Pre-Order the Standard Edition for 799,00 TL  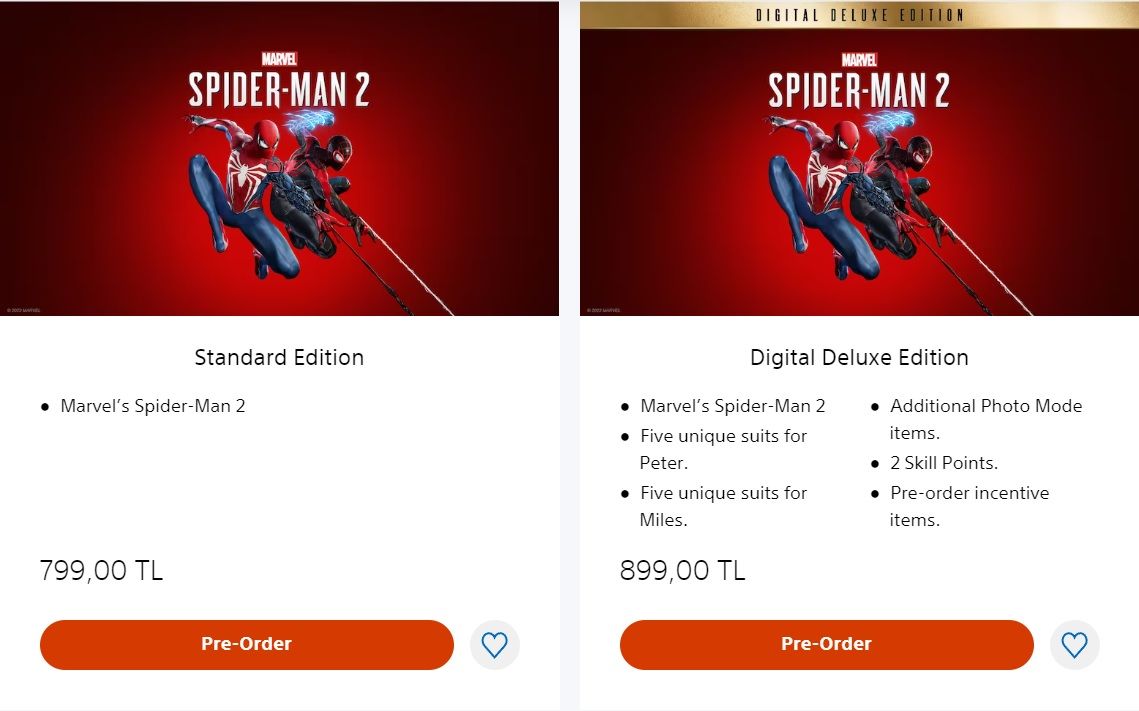pos(247,644)
